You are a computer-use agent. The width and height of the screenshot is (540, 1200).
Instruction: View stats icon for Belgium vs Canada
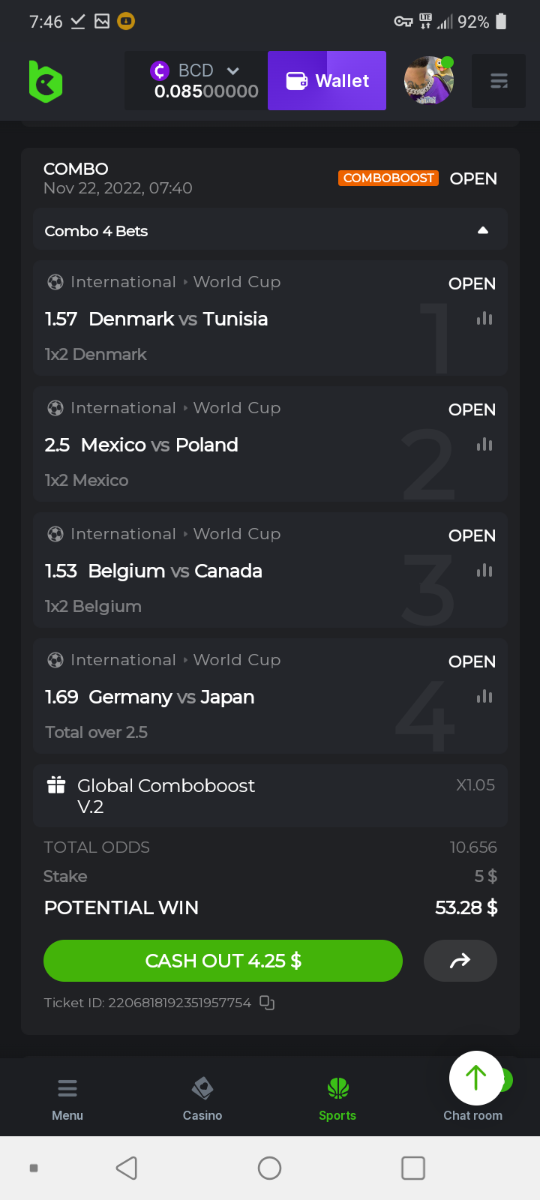pos(485,571)
